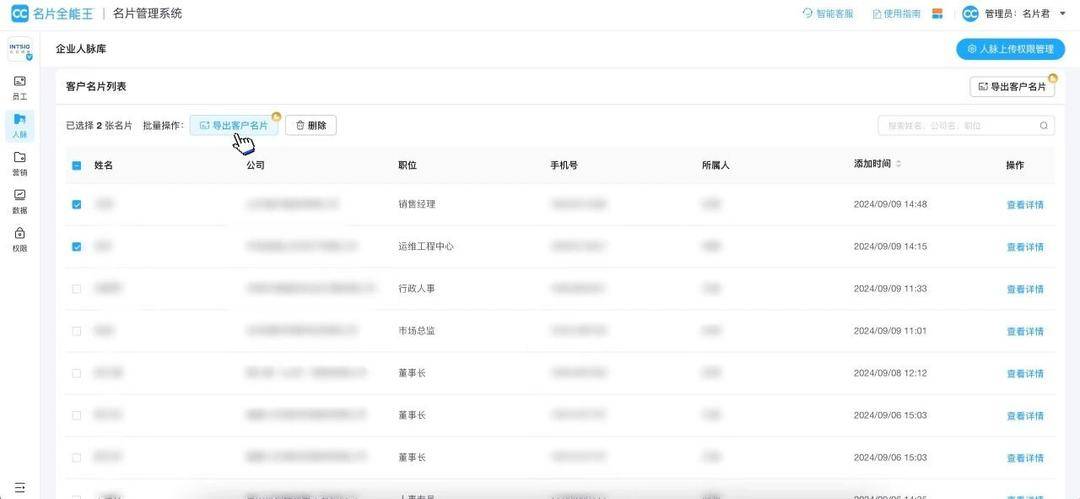Image resolution: width=1080 pixels, height=499 pixels.
Task: Click the magnifier icon in search box
Action: [1044, 126]
